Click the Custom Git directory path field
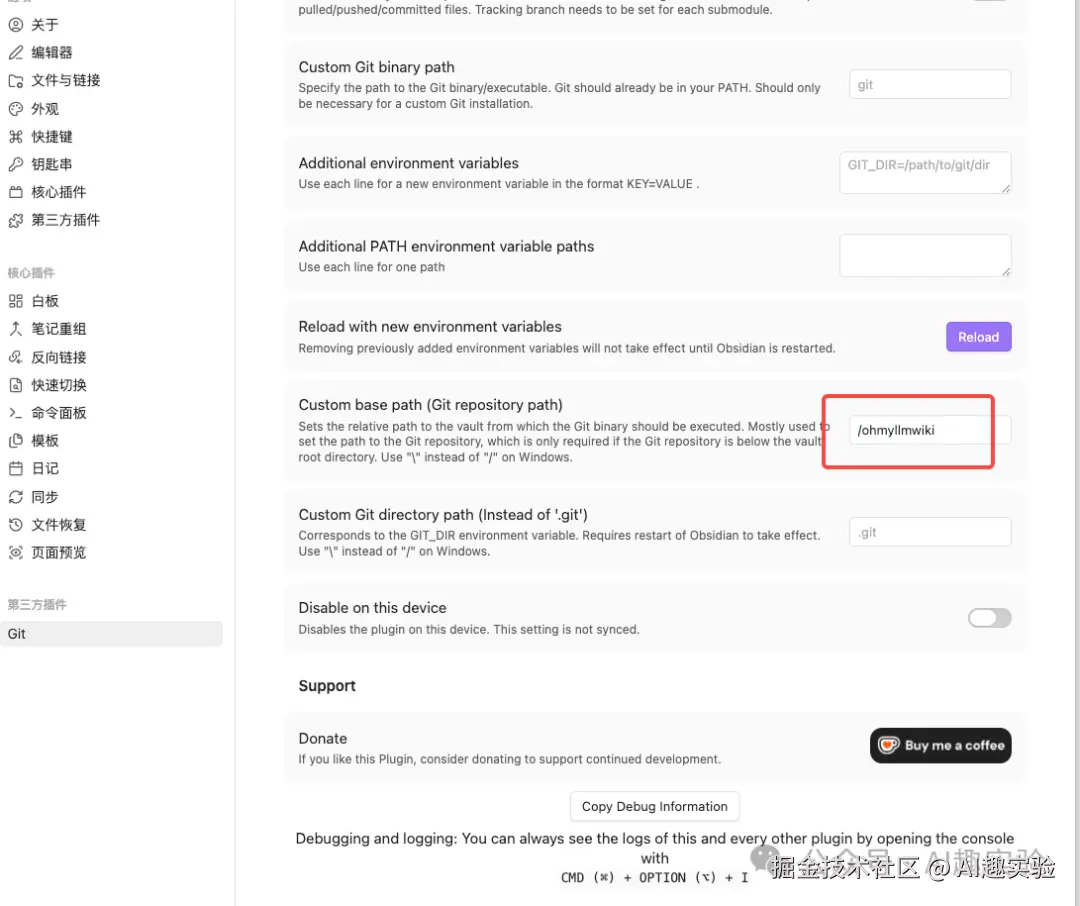 click(x=930, y=532)
